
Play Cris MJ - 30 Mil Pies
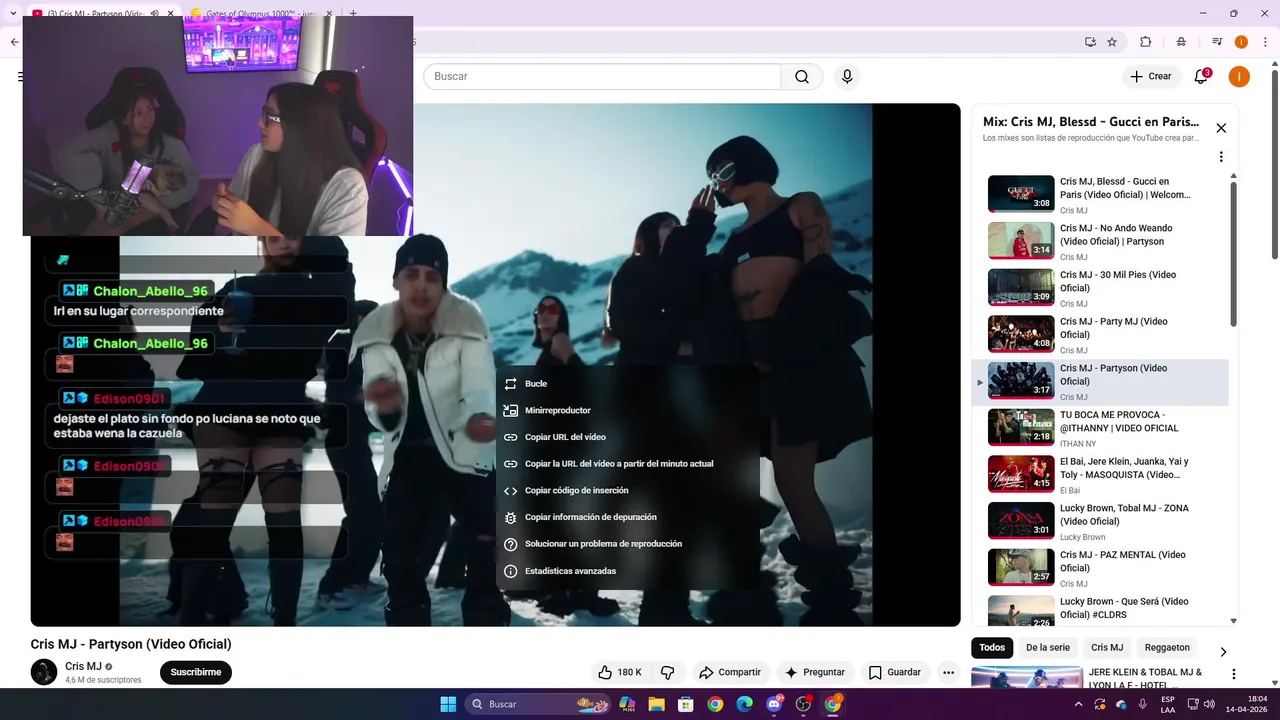tap(1100, 288)
